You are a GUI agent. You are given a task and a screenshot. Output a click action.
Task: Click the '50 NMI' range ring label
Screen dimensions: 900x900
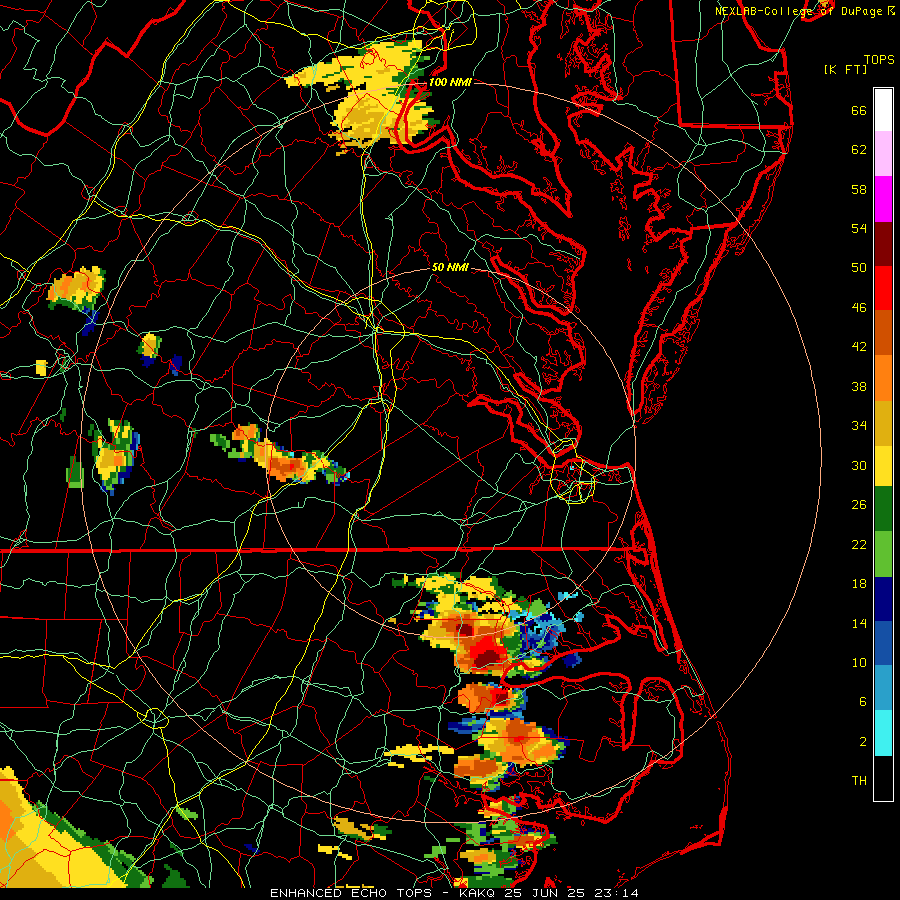click(x=450, y=267)
